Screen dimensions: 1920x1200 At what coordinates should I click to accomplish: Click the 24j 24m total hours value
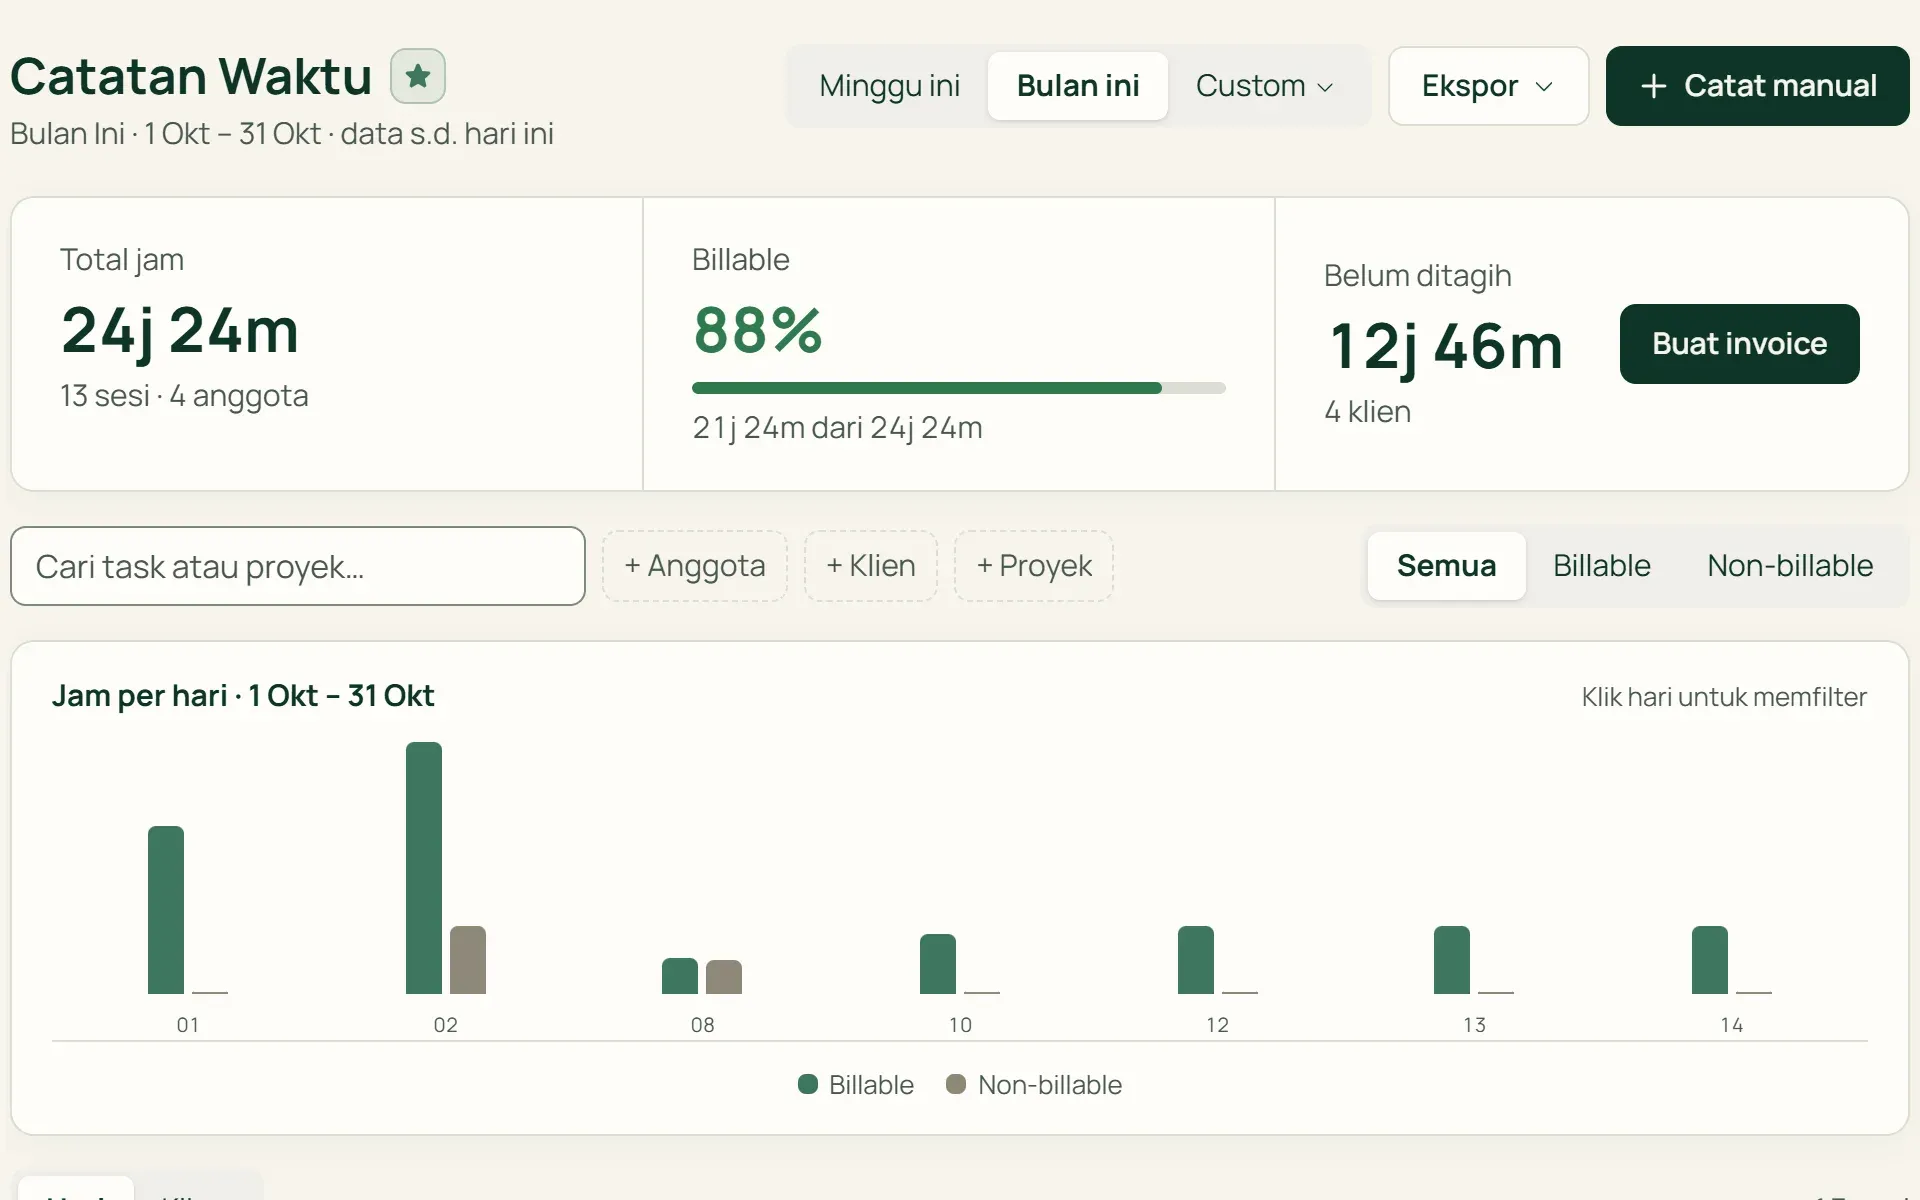[180, 331]
